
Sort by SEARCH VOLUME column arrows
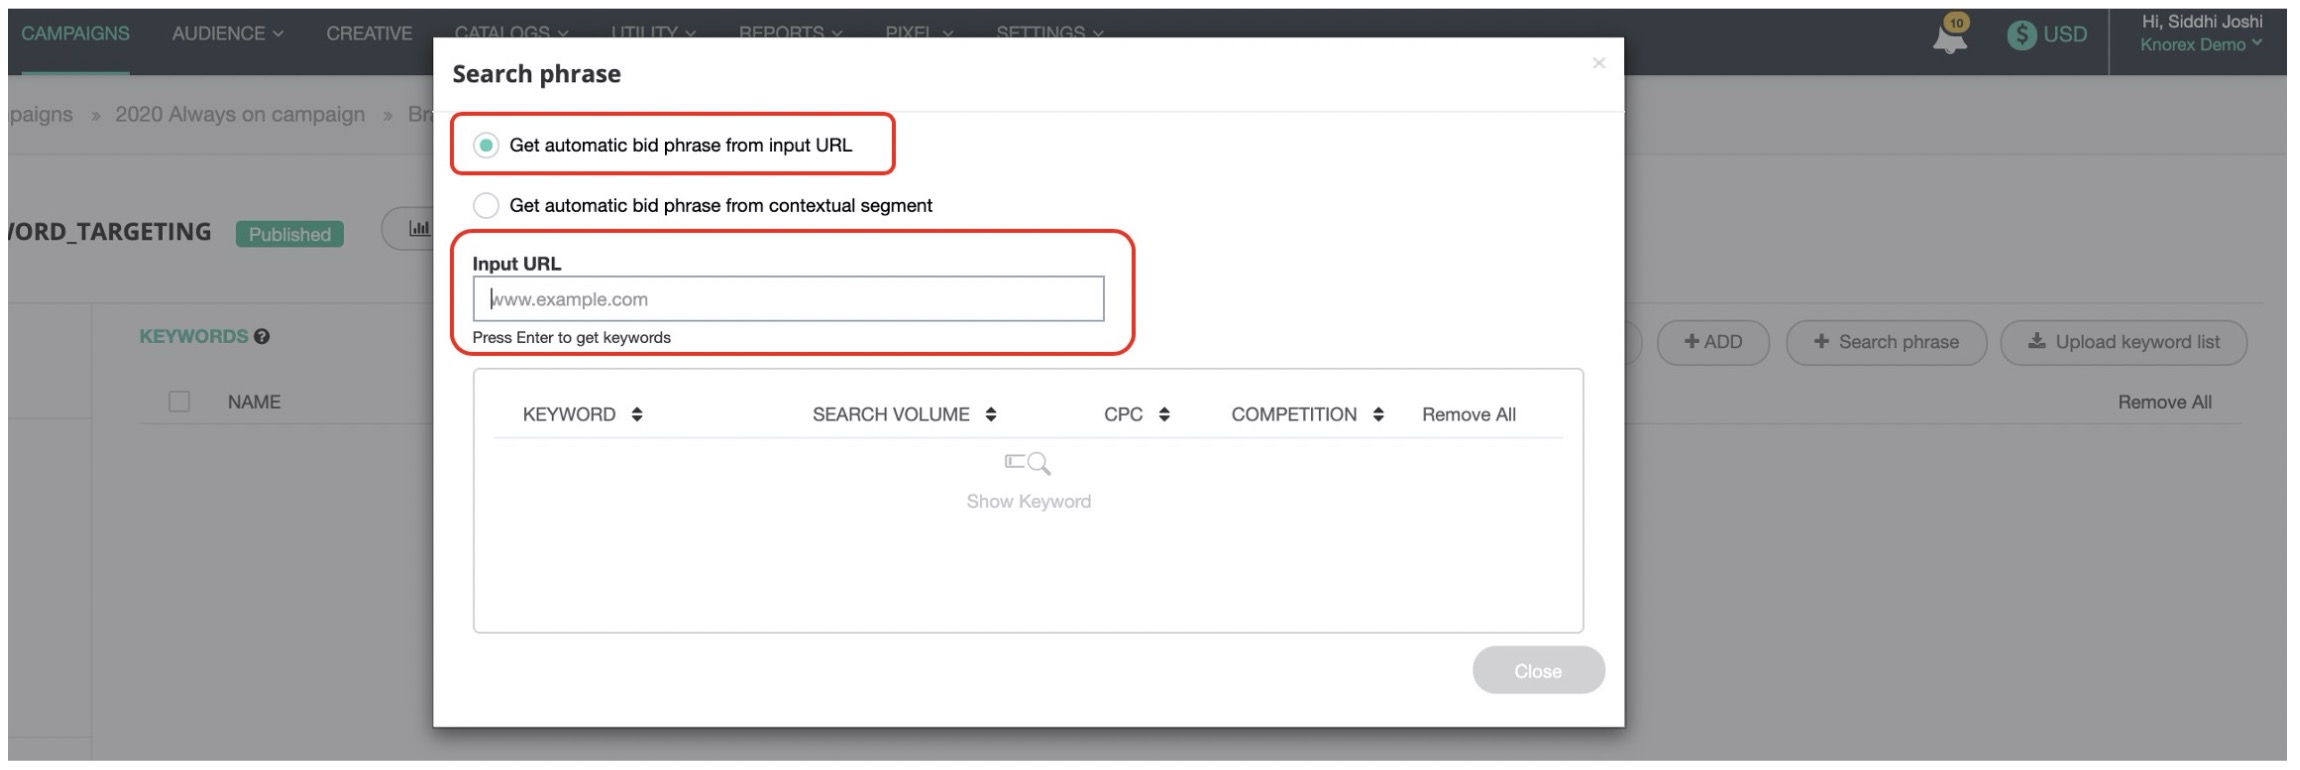(991, 415)
